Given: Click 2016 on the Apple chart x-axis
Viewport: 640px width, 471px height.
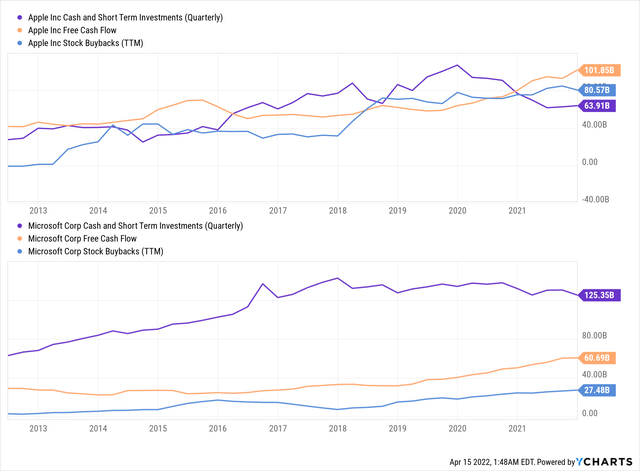Looking at the screenshot, I should click(218, 211).
